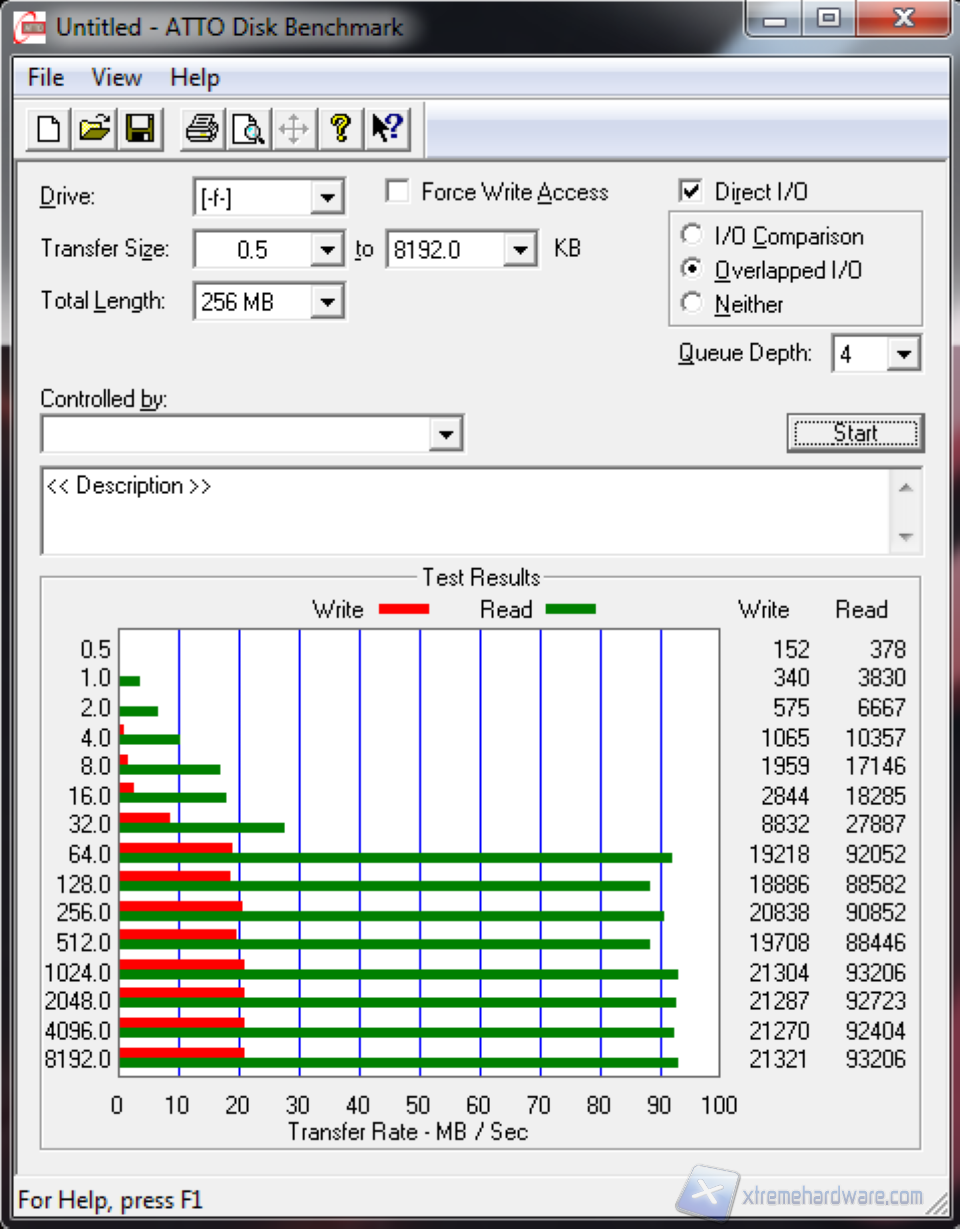The height and width of the screenshot is (1229, 960).
Task: Open the Total Length dropdown
Action: click(326, 301)
